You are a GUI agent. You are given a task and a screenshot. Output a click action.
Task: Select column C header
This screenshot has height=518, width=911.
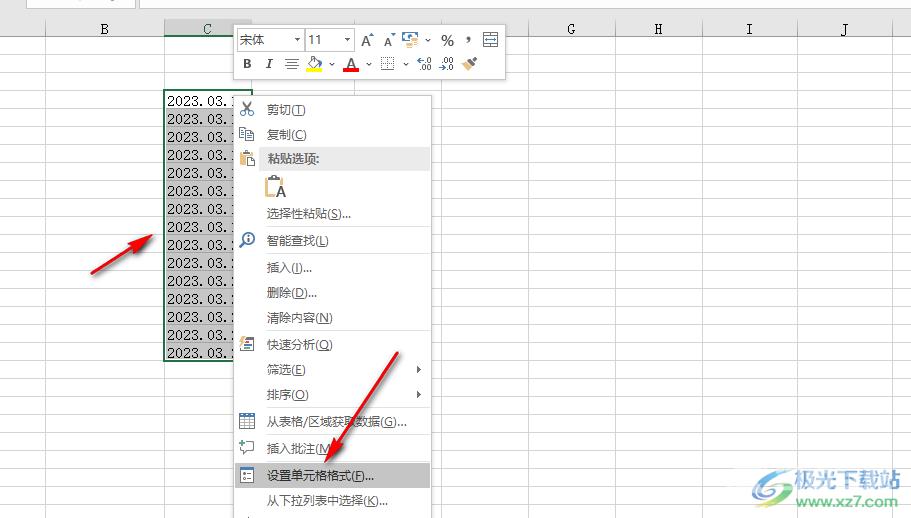207,29
